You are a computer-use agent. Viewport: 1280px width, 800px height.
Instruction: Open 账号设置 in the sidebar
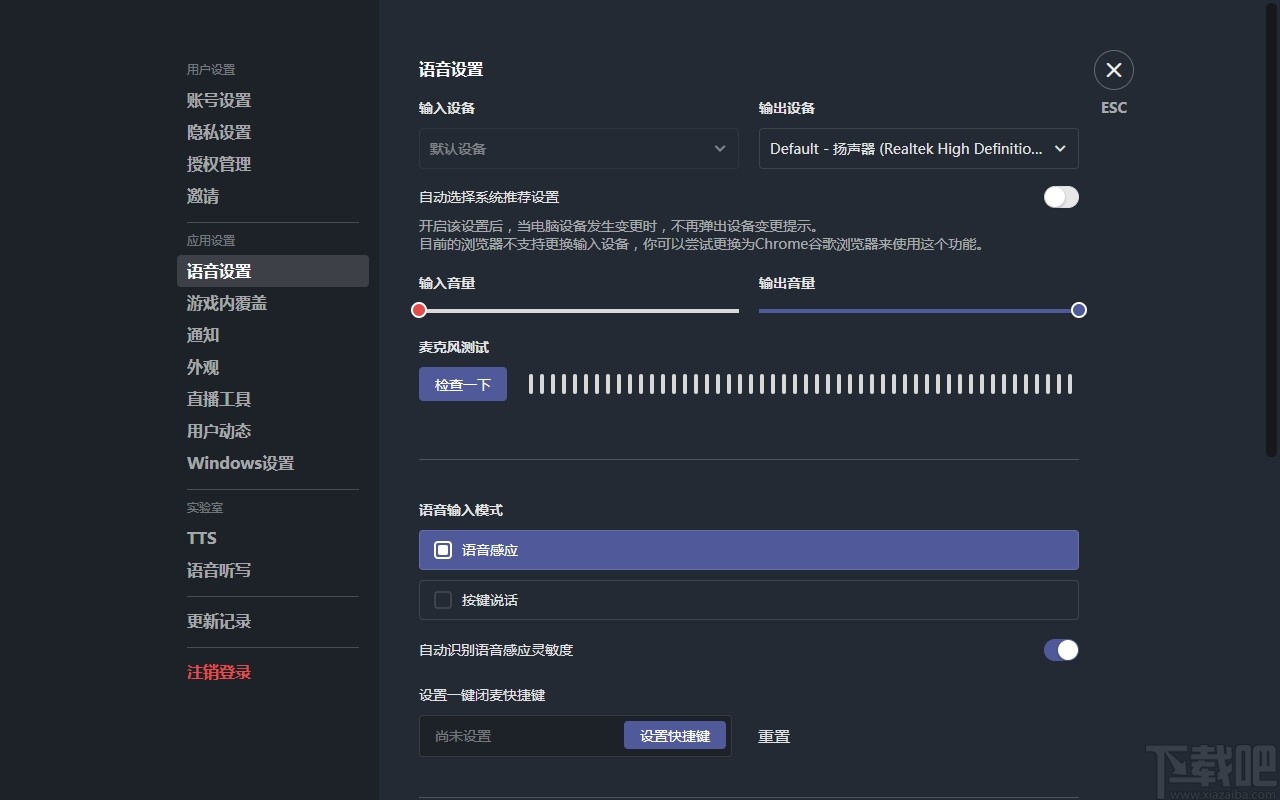point(219,100)
